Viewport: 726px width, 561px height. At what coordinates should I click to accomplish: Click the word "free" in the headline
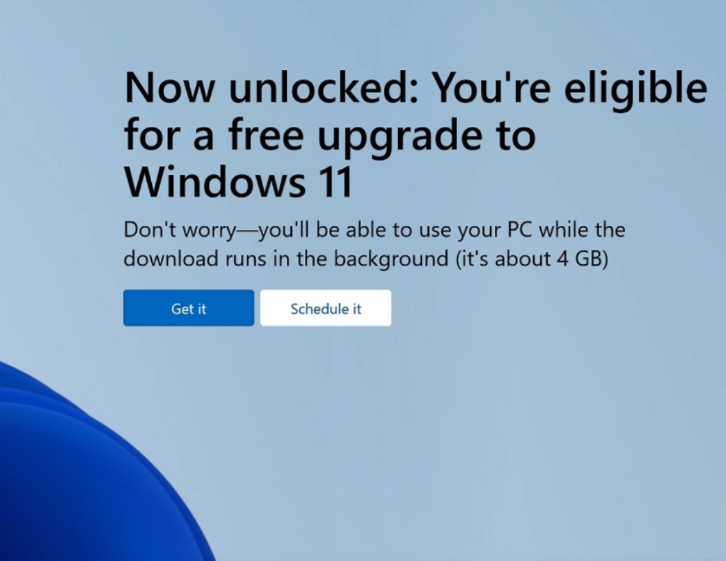(x=266, y=134)
